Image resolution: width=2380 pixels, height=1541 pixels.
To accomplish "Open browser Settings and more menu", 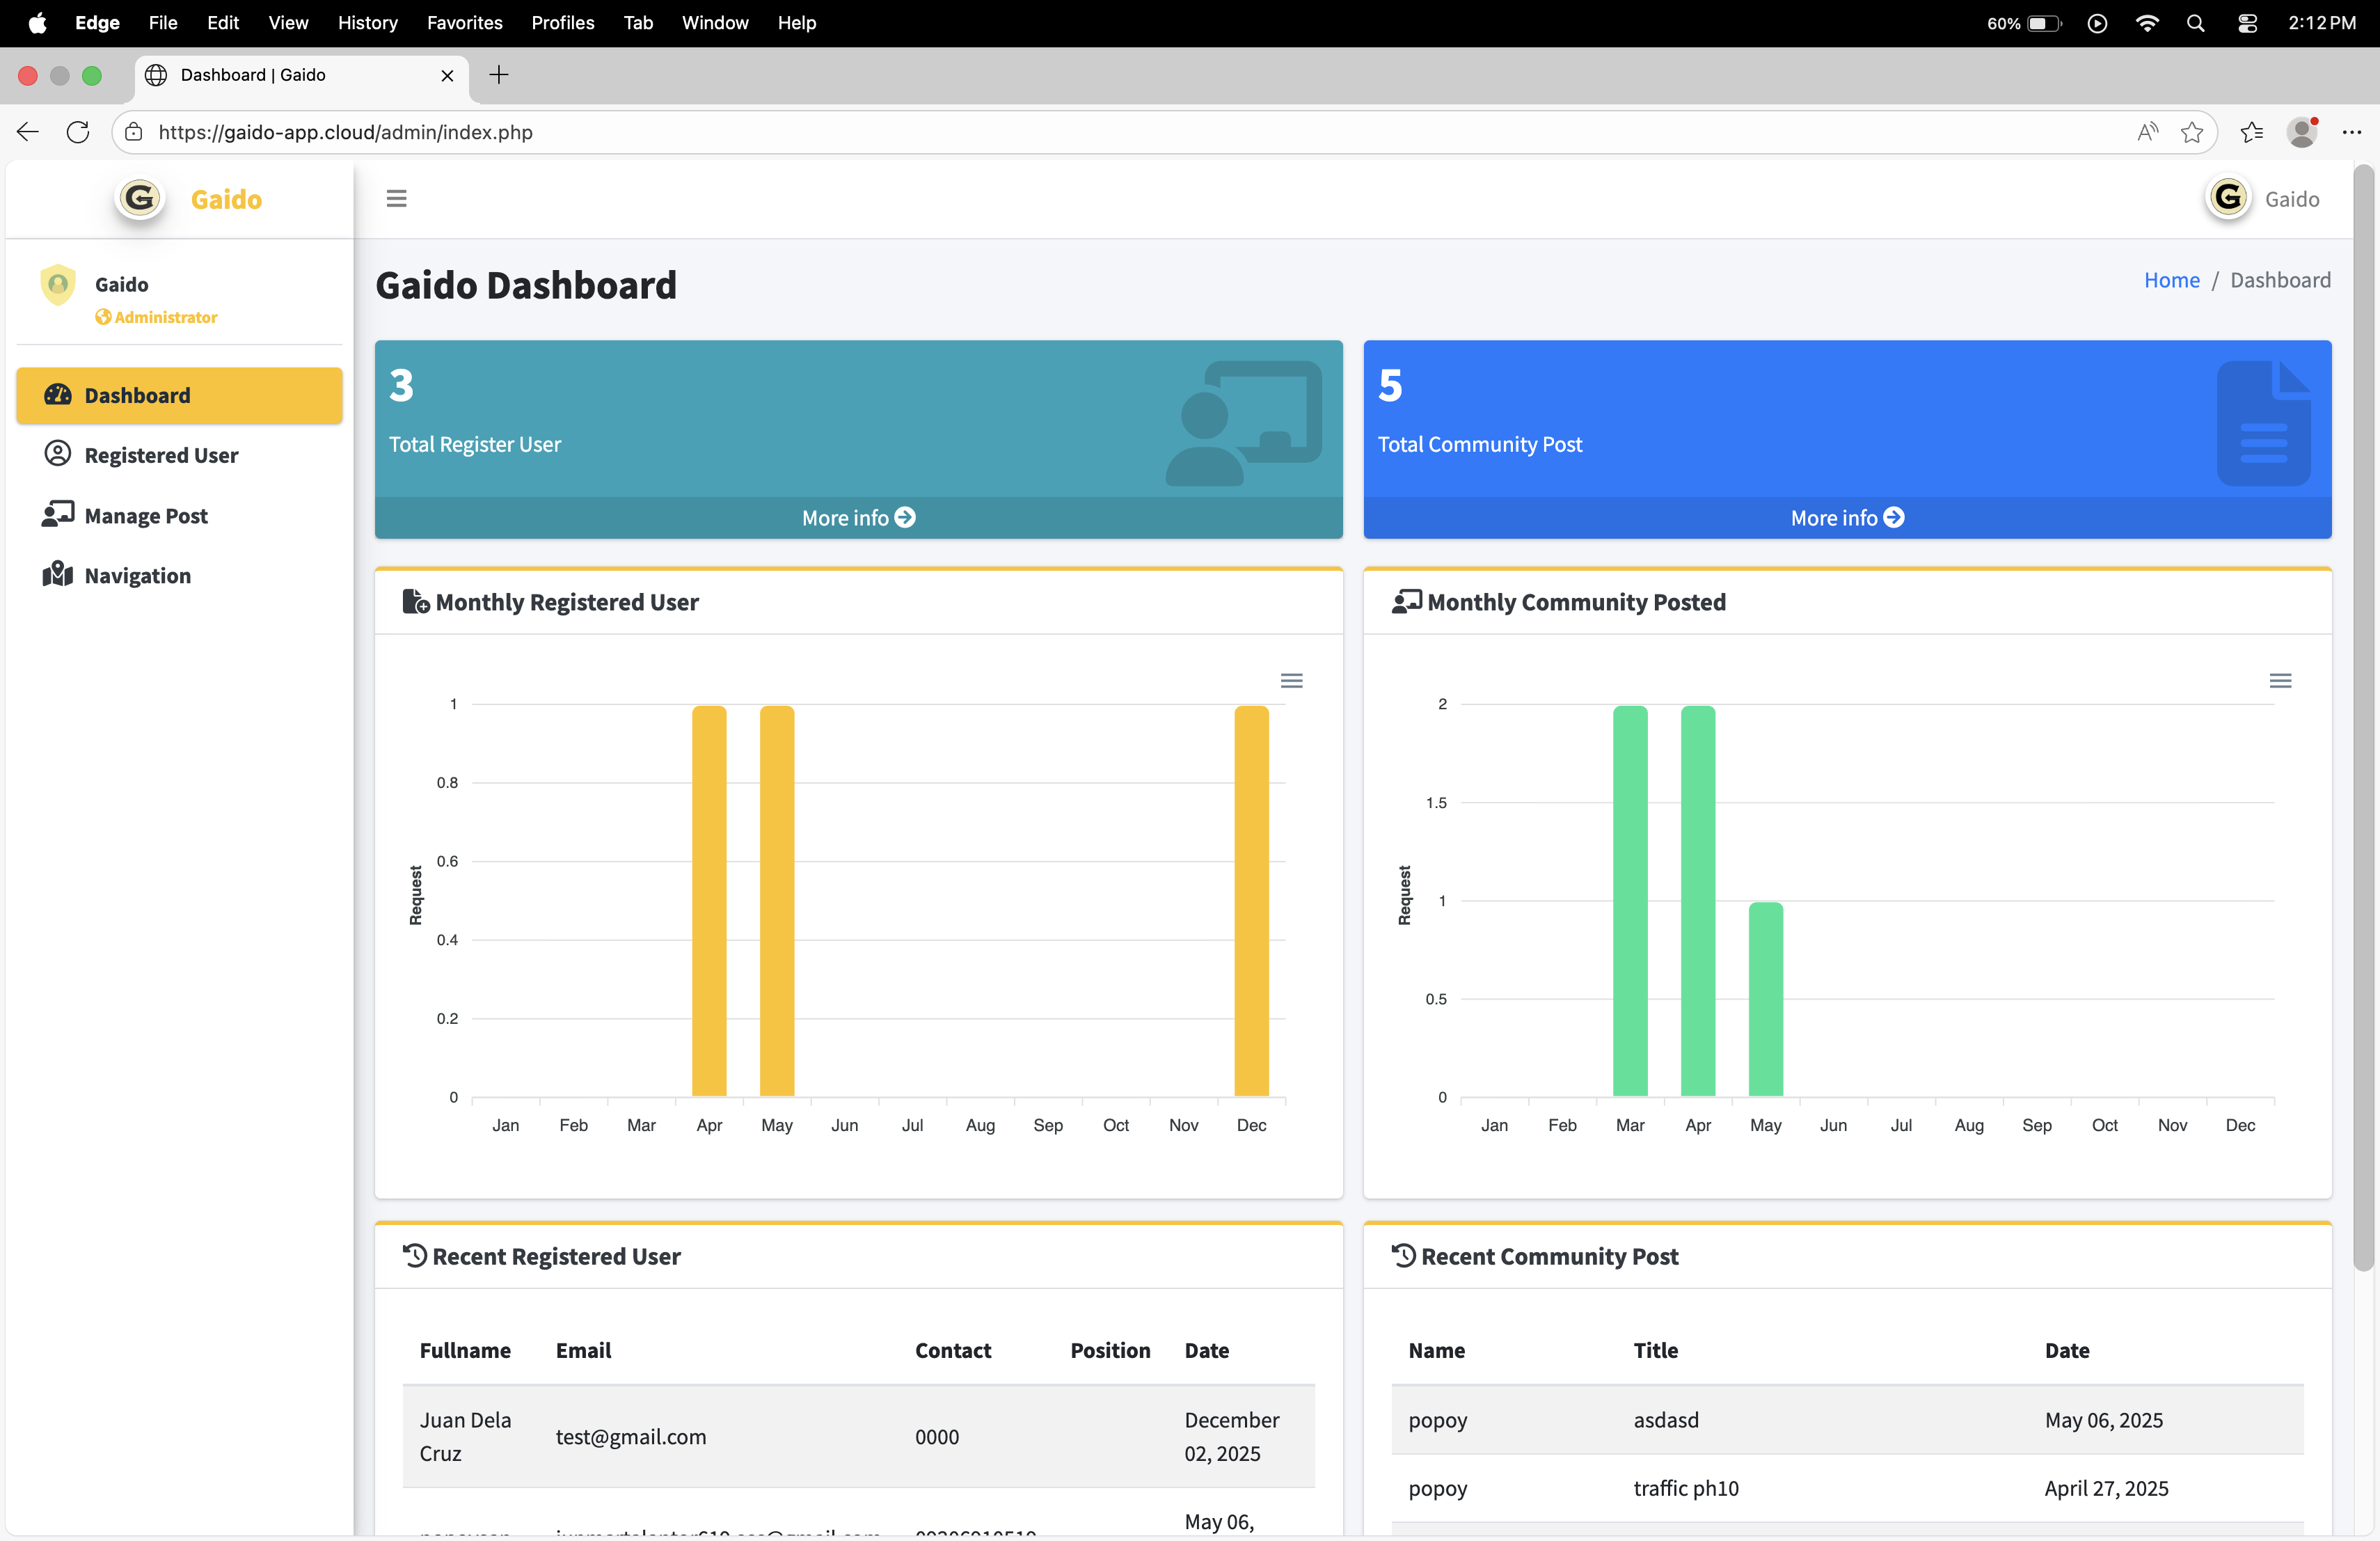I will [2351, 132].
